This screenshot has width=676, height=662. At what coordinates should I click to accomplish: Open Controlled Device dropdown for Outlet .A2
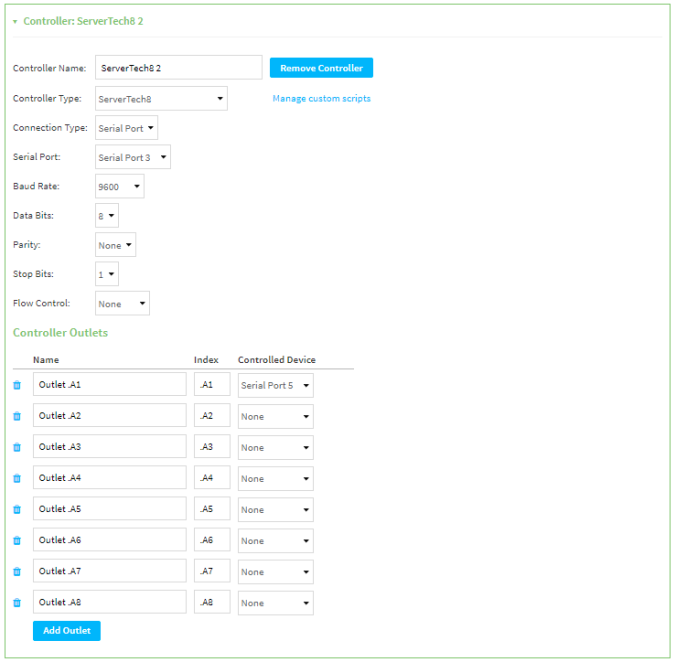click(275, 416)
